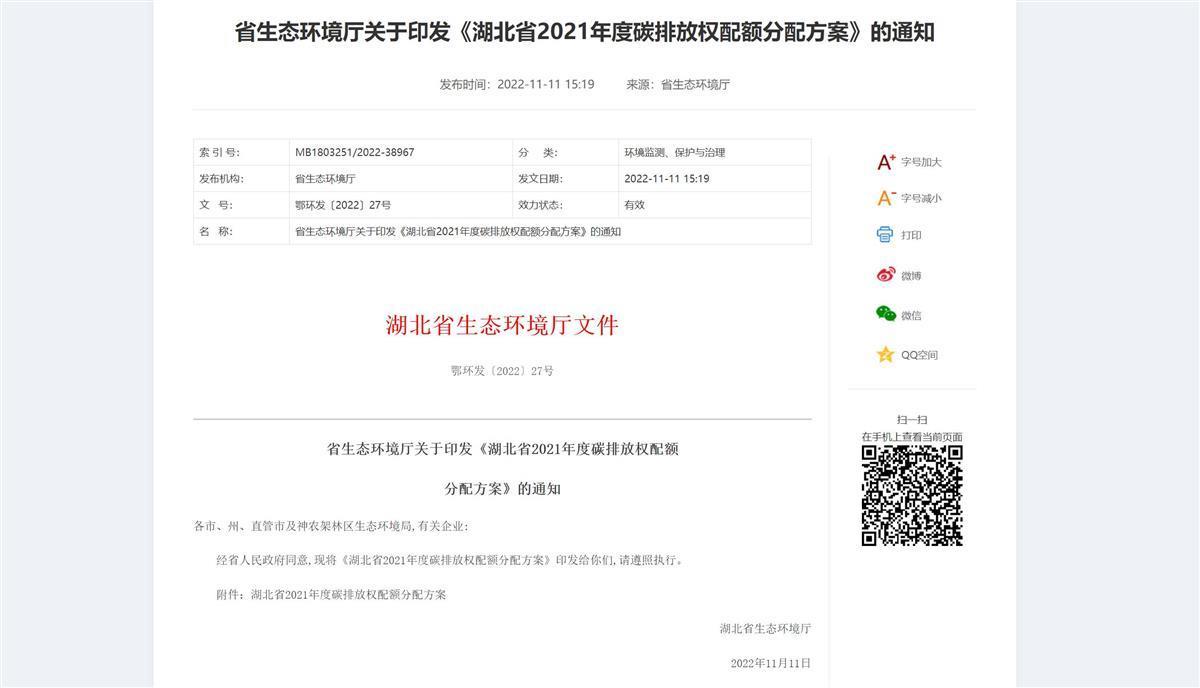
Task: Share via the red Weibo icon
Action: [x=886, y=275]
